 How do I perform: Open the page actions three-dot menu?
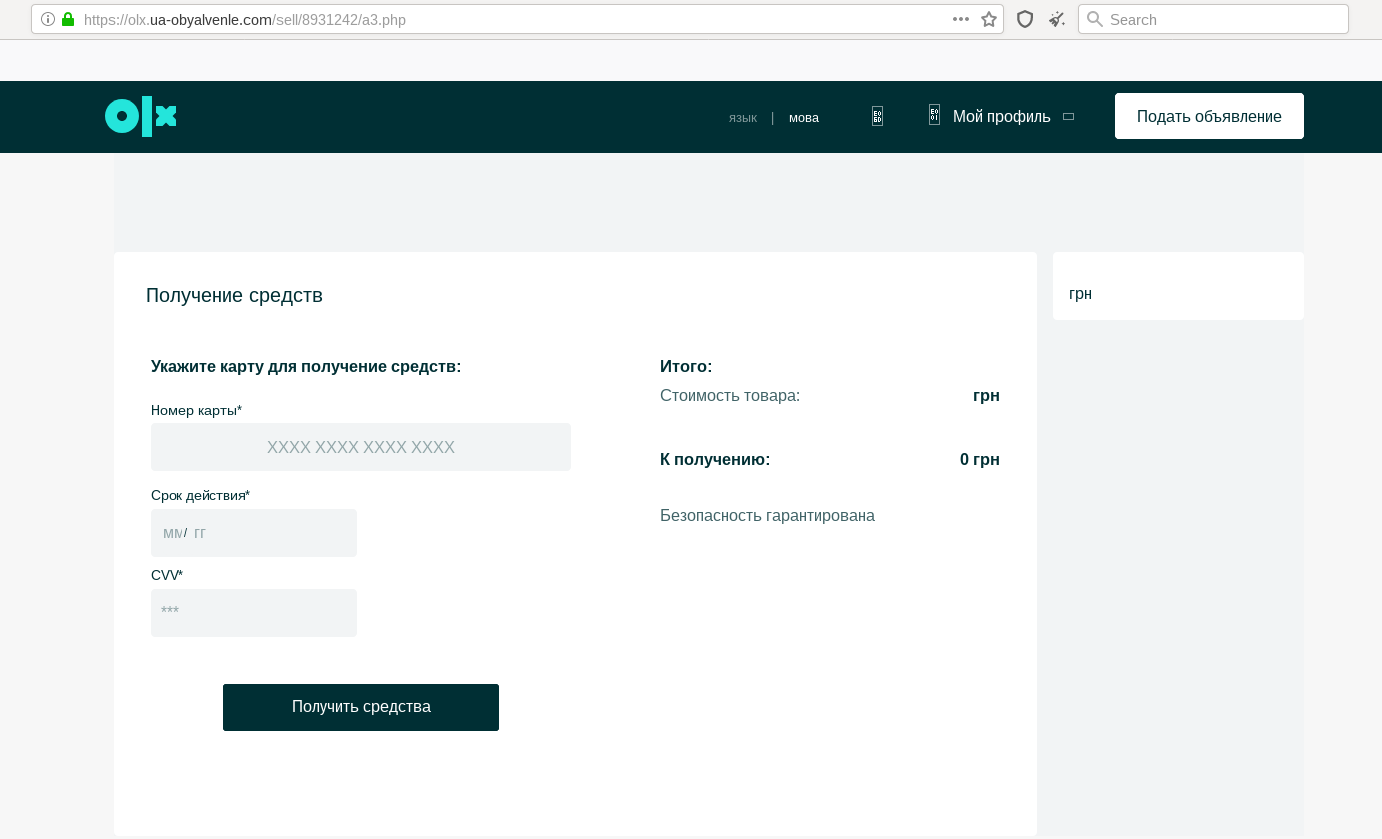click(961, 19)
